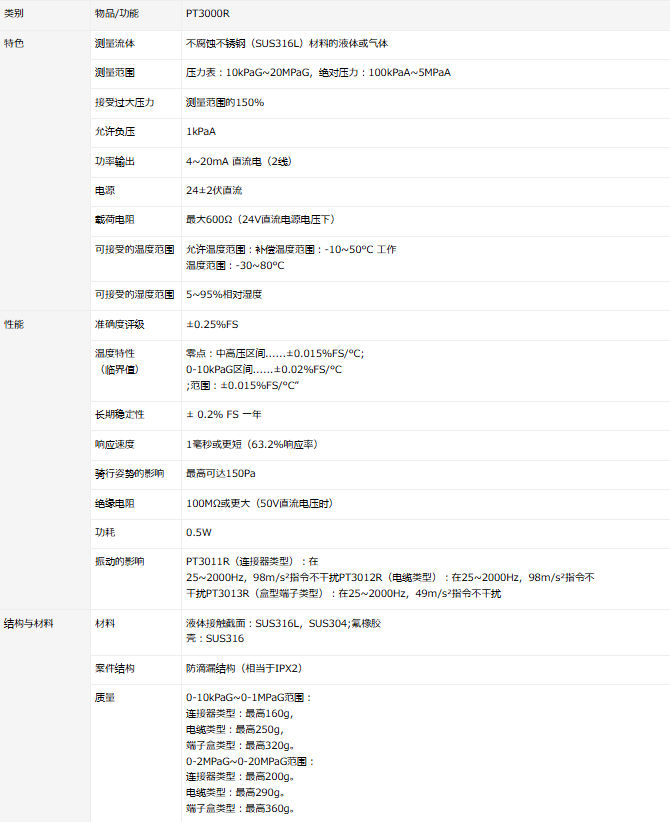Click the '端子盒类型：最高320g' line
The image size is (670, 822).
pos(240,745)
